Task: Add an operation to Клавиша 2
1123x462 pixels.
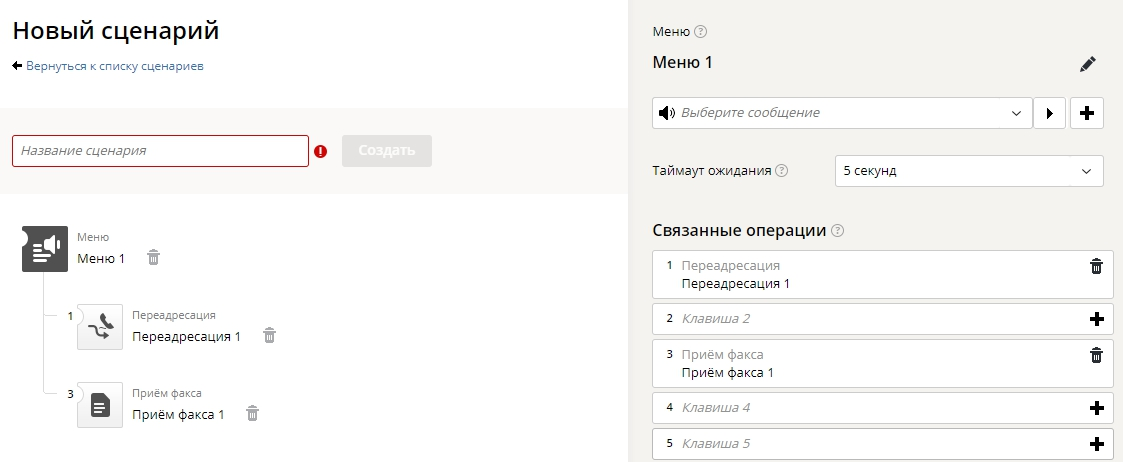Action: pyautogui.click(x=1096, y=319)
